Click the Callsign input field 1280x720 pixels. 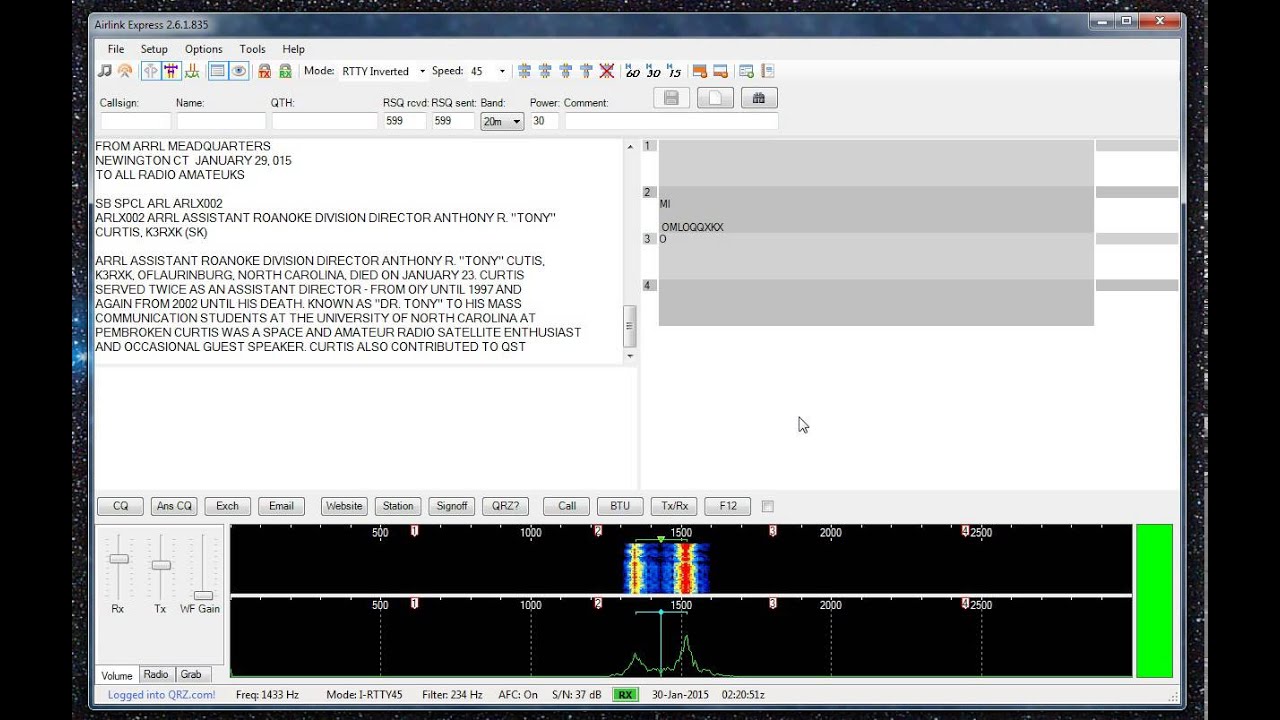tap(135, 121)
